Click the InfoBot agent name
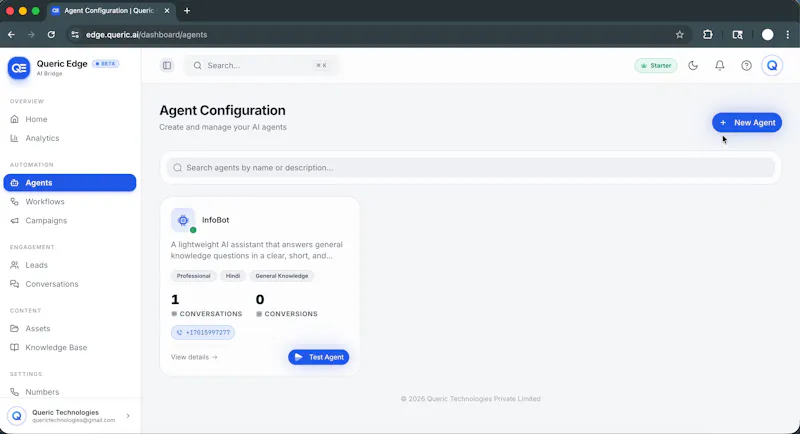 pyautogui.click(x=215, y=220)
